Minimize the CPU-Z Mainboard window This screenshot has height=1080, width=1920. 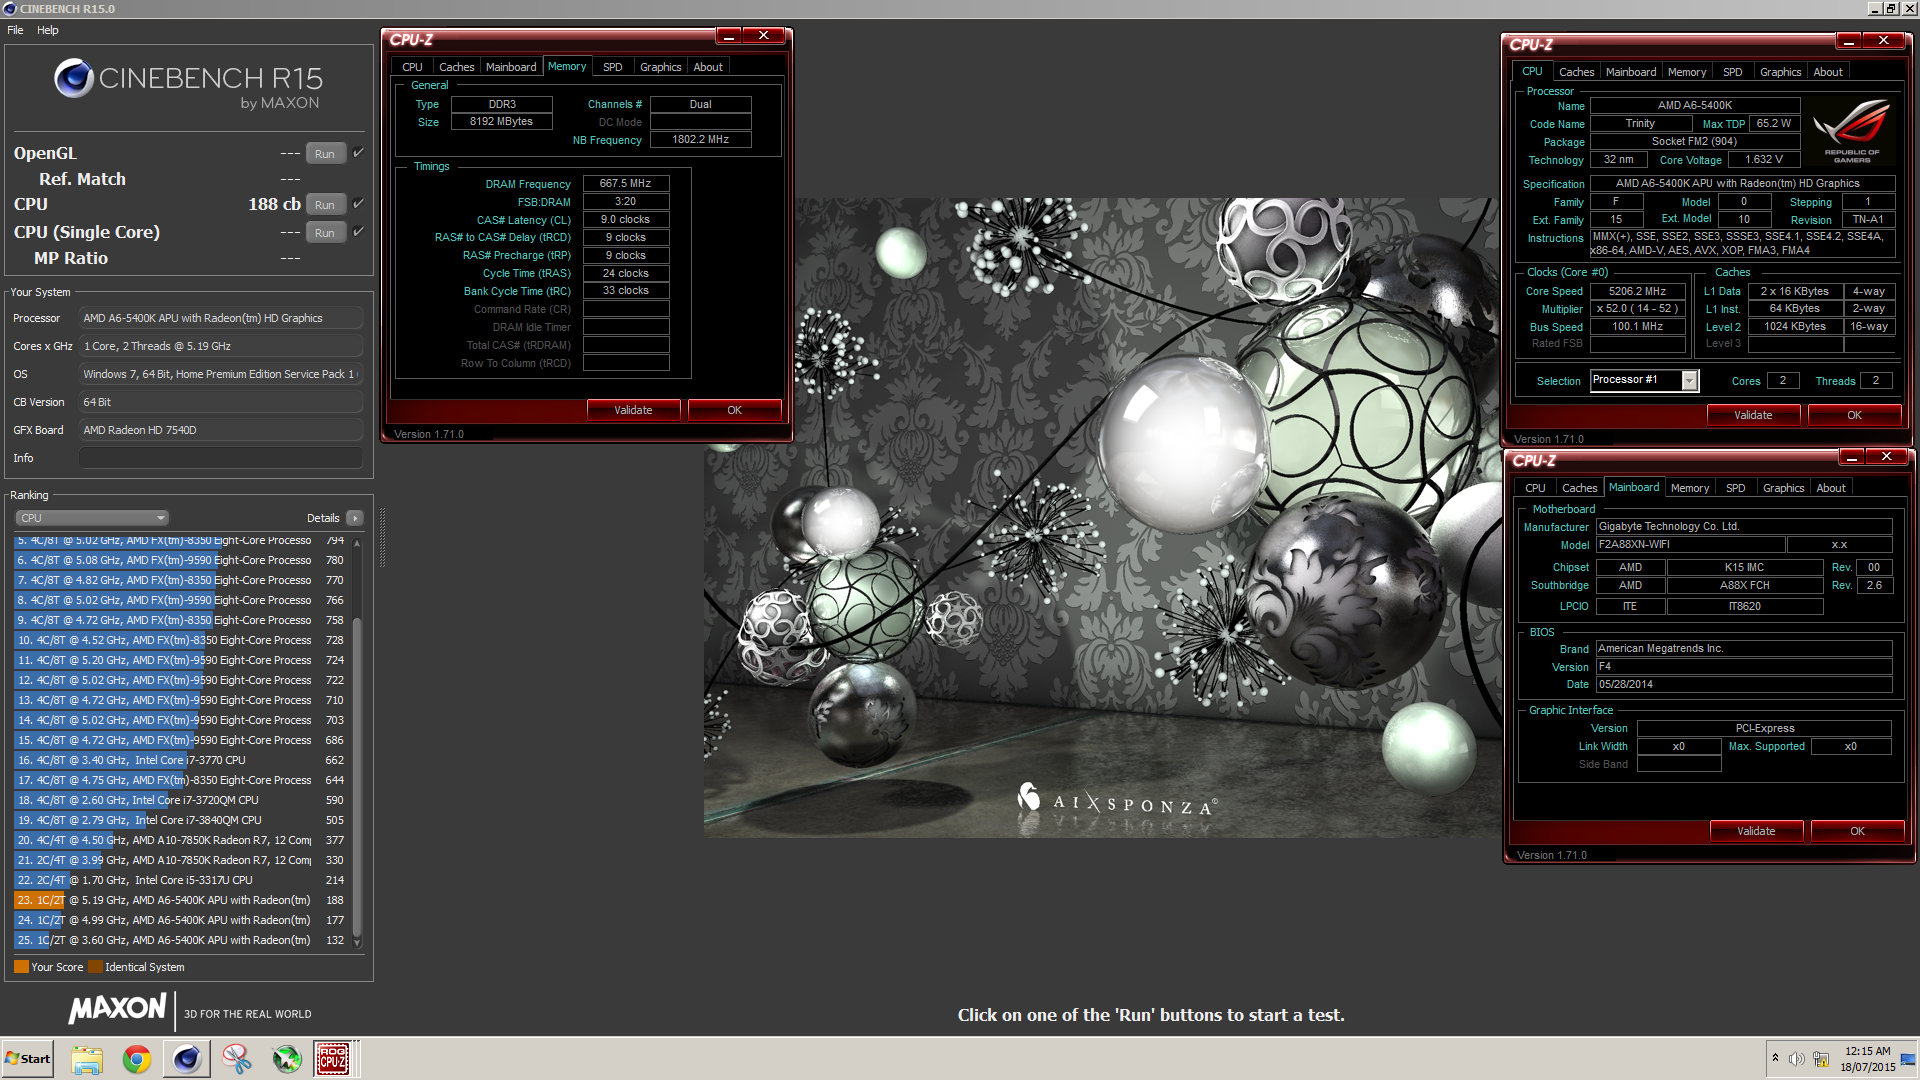pos(1852,457)
